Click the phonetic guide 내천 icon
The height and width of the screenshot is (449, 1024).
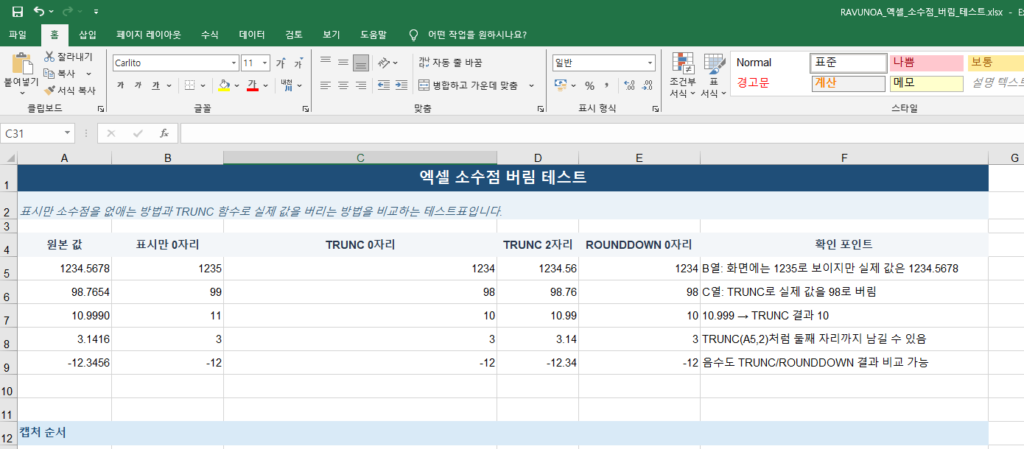(x=287, y=85)
